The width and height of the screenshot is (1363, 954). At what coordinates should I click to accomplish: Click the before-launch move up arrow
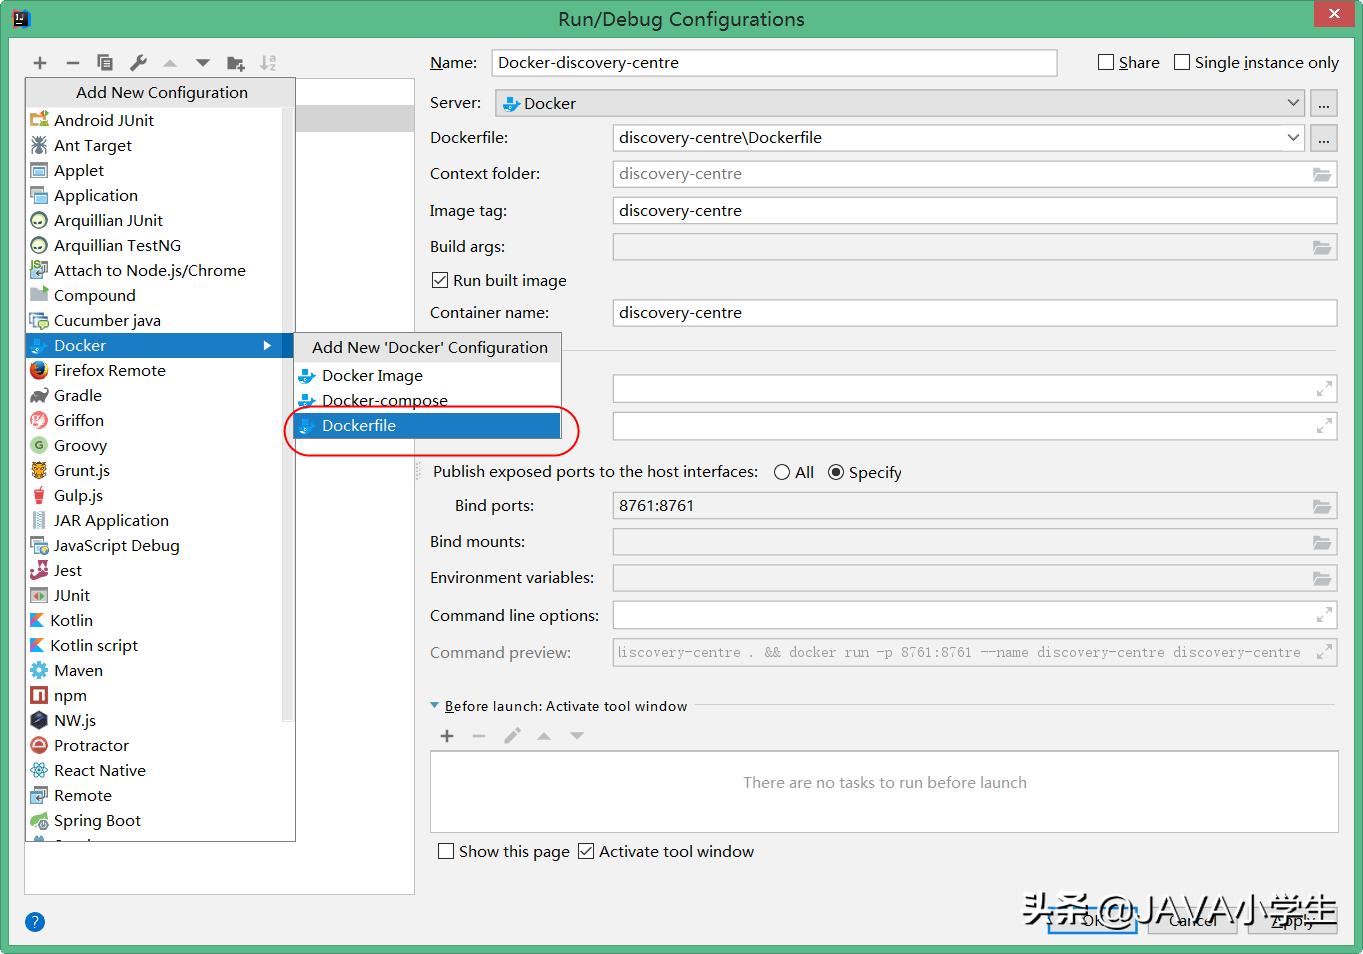click(x=544, y=736)
